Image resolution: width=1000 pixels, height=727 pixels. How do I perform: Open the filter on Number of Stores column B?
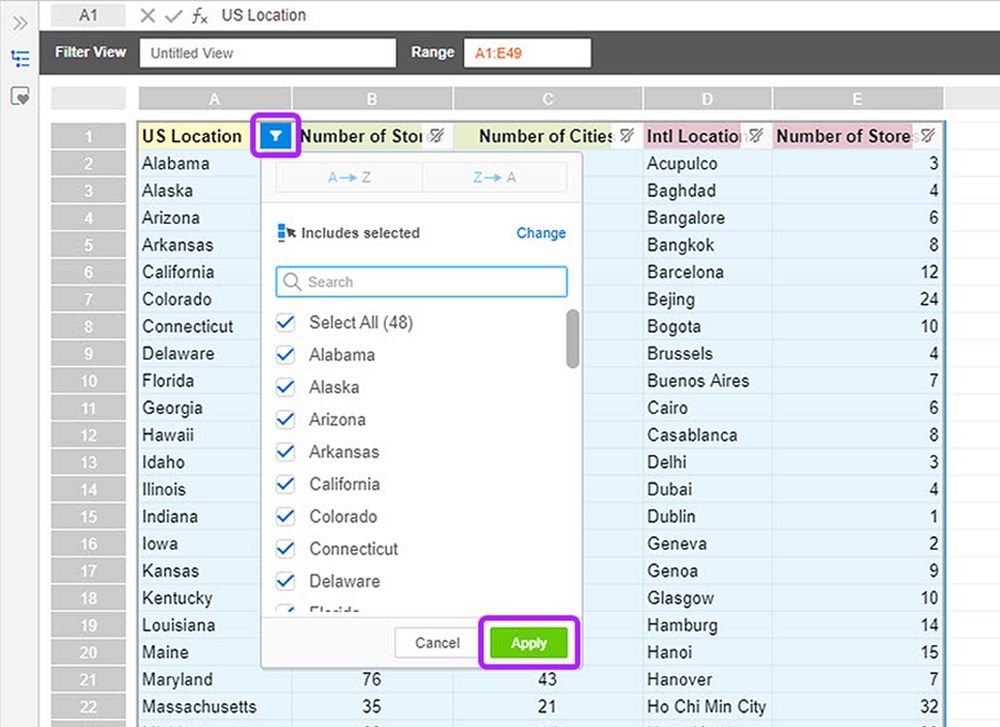437,135
